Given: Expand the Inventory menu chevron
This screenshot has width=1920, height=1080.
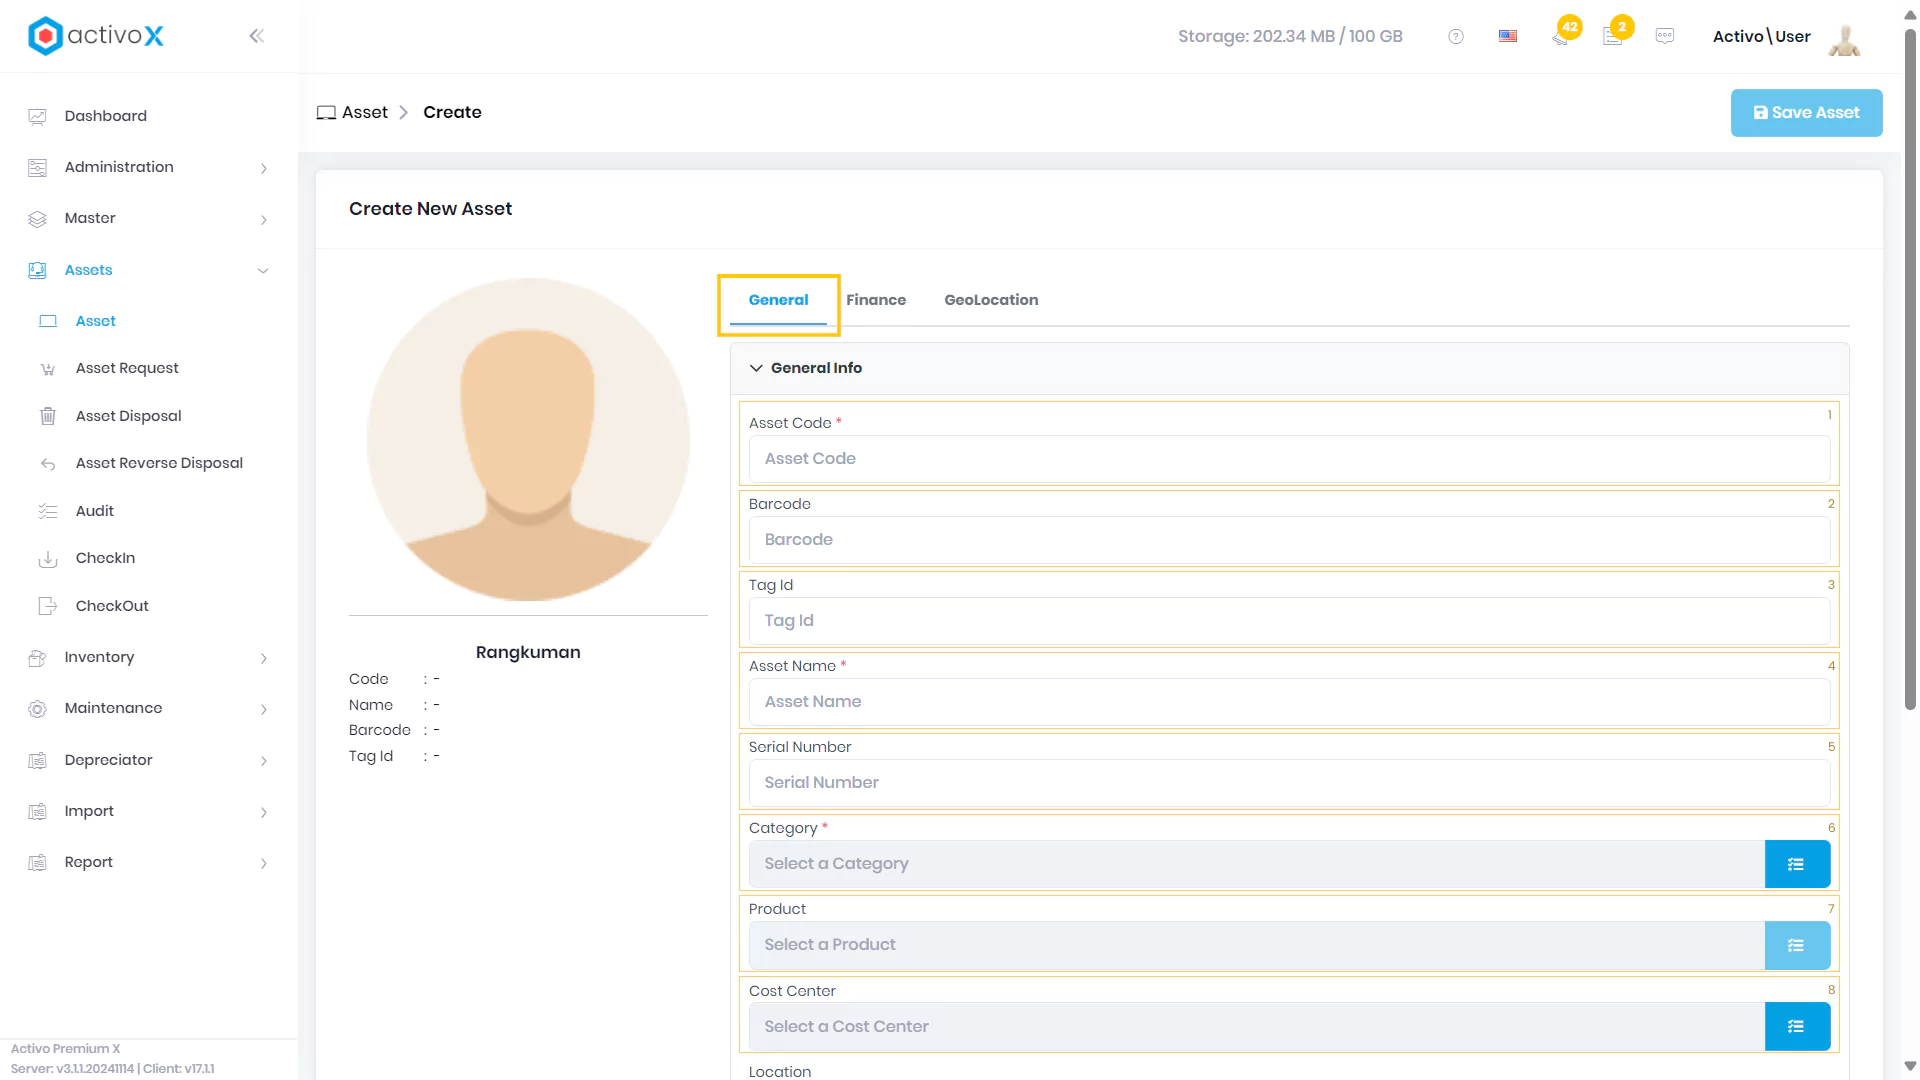Looking at the screenshot, I should tap(263, 658).
